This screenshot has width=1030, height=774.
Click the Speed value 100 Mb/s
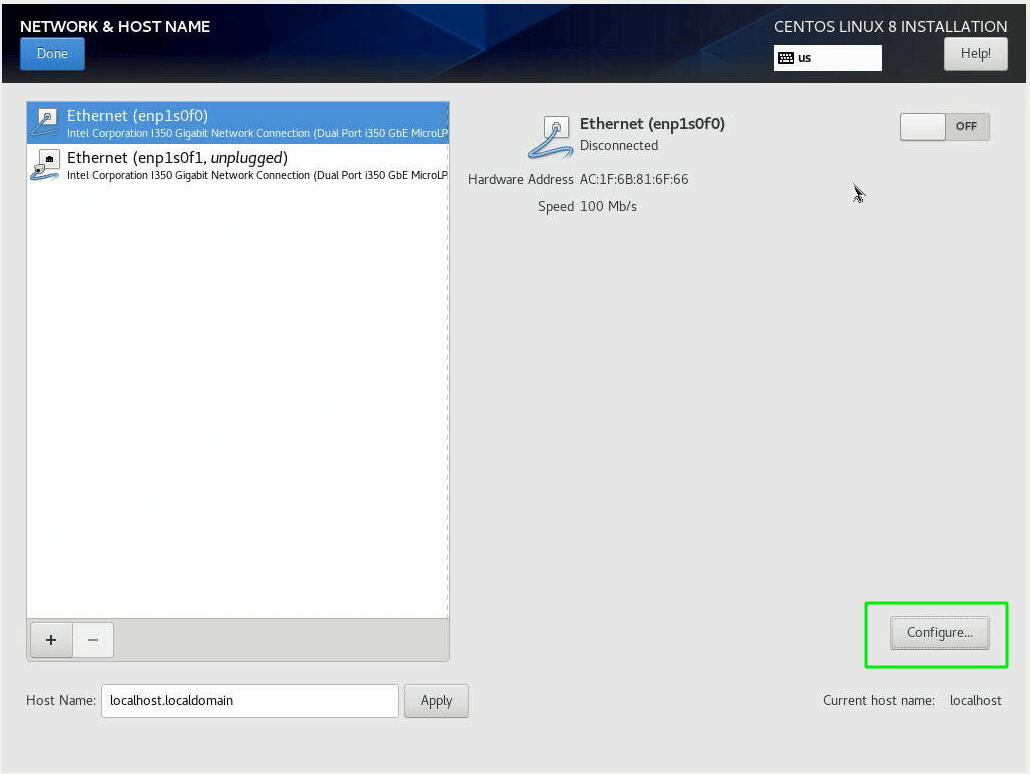click(608, 206)
